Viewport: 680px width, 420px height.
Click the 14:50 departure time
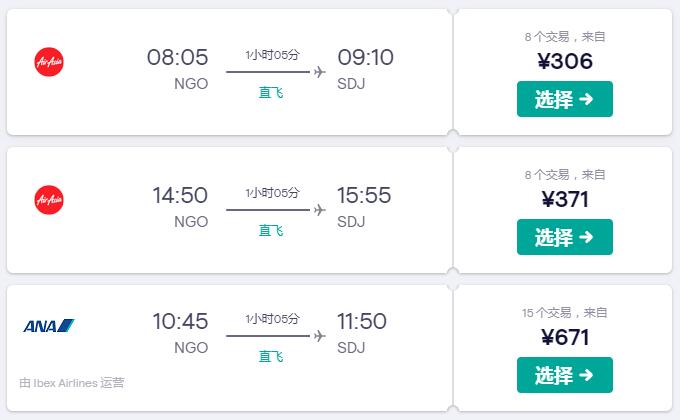click(x=180, y=195)
